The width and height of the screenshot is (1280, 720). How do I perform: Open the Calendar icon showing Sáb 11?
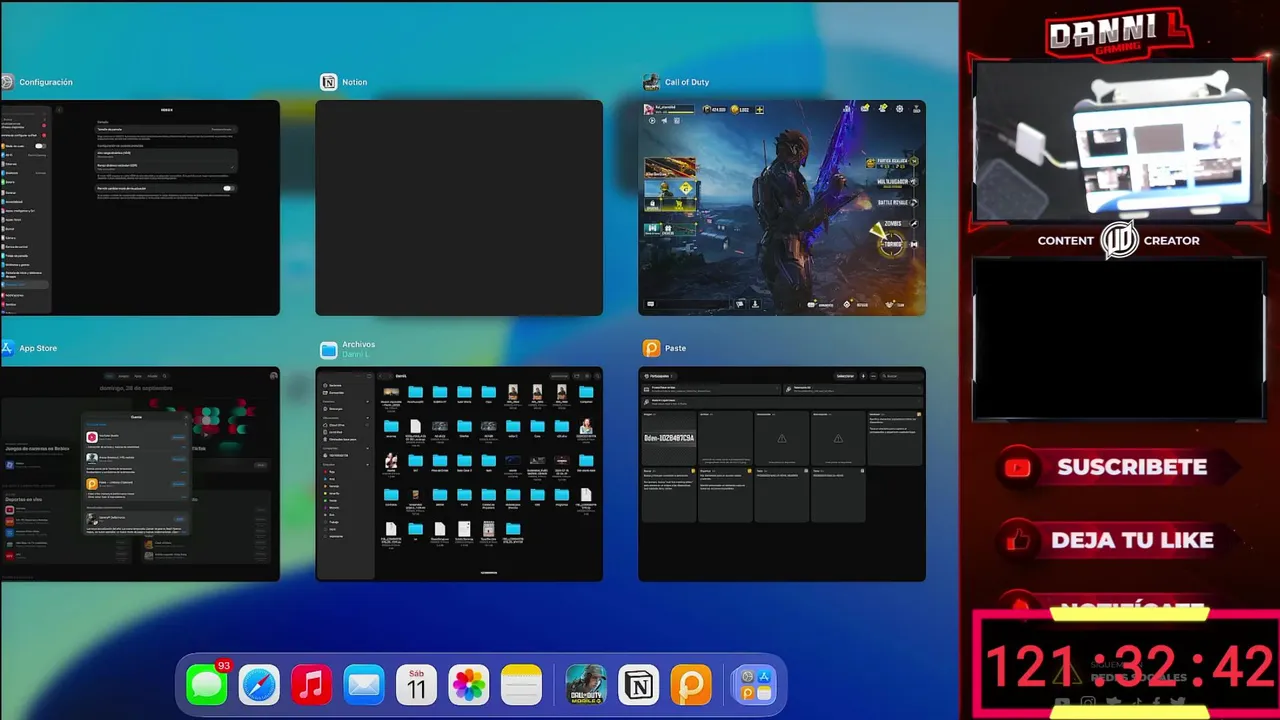(416, 686)
